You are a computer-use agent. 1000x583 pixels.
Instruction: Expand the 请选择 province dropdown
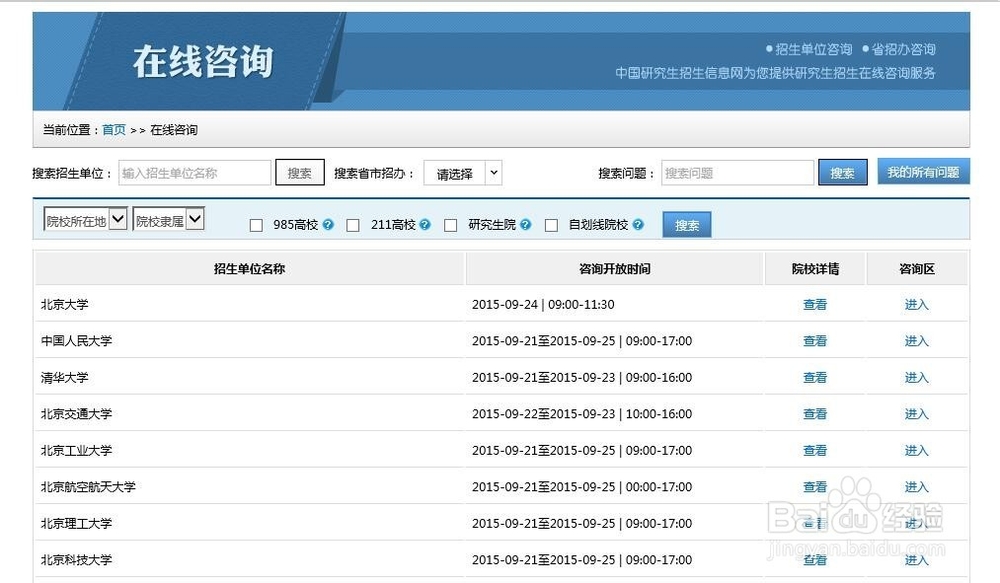pyautogui.click(x=463, y=173)
